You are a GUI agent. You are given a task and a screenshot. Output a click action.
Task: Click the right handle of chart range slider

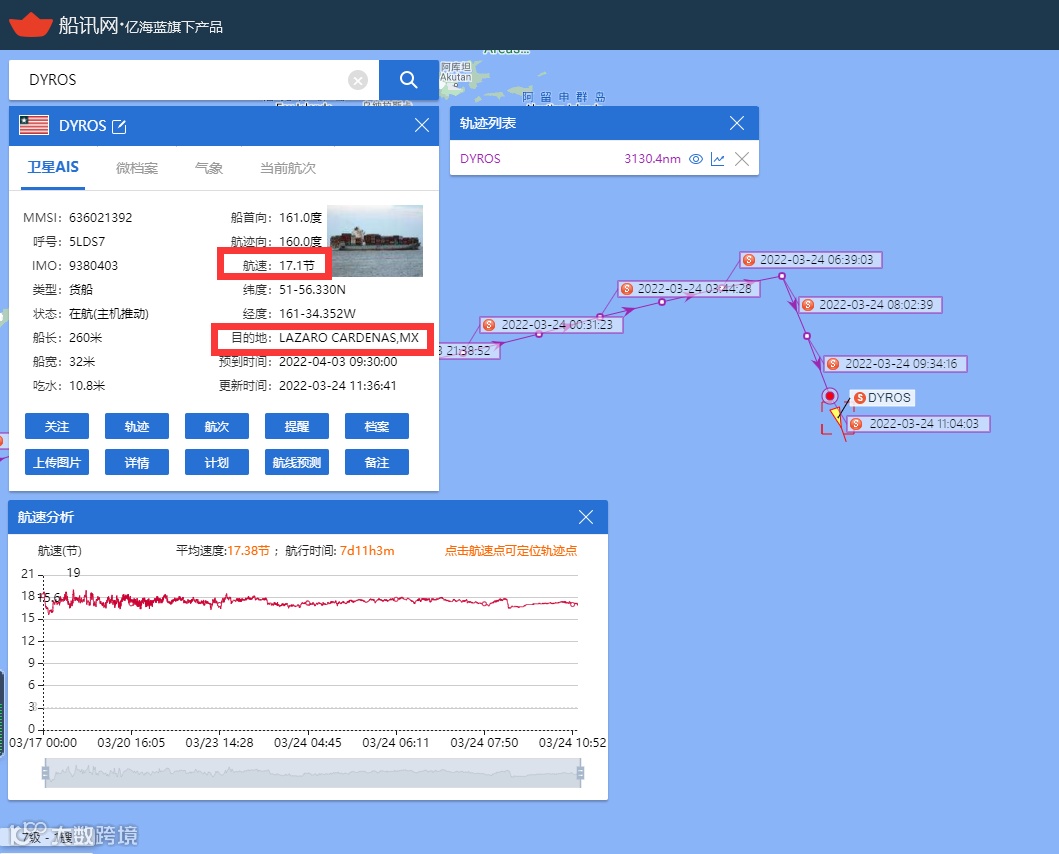coord(580,773)
